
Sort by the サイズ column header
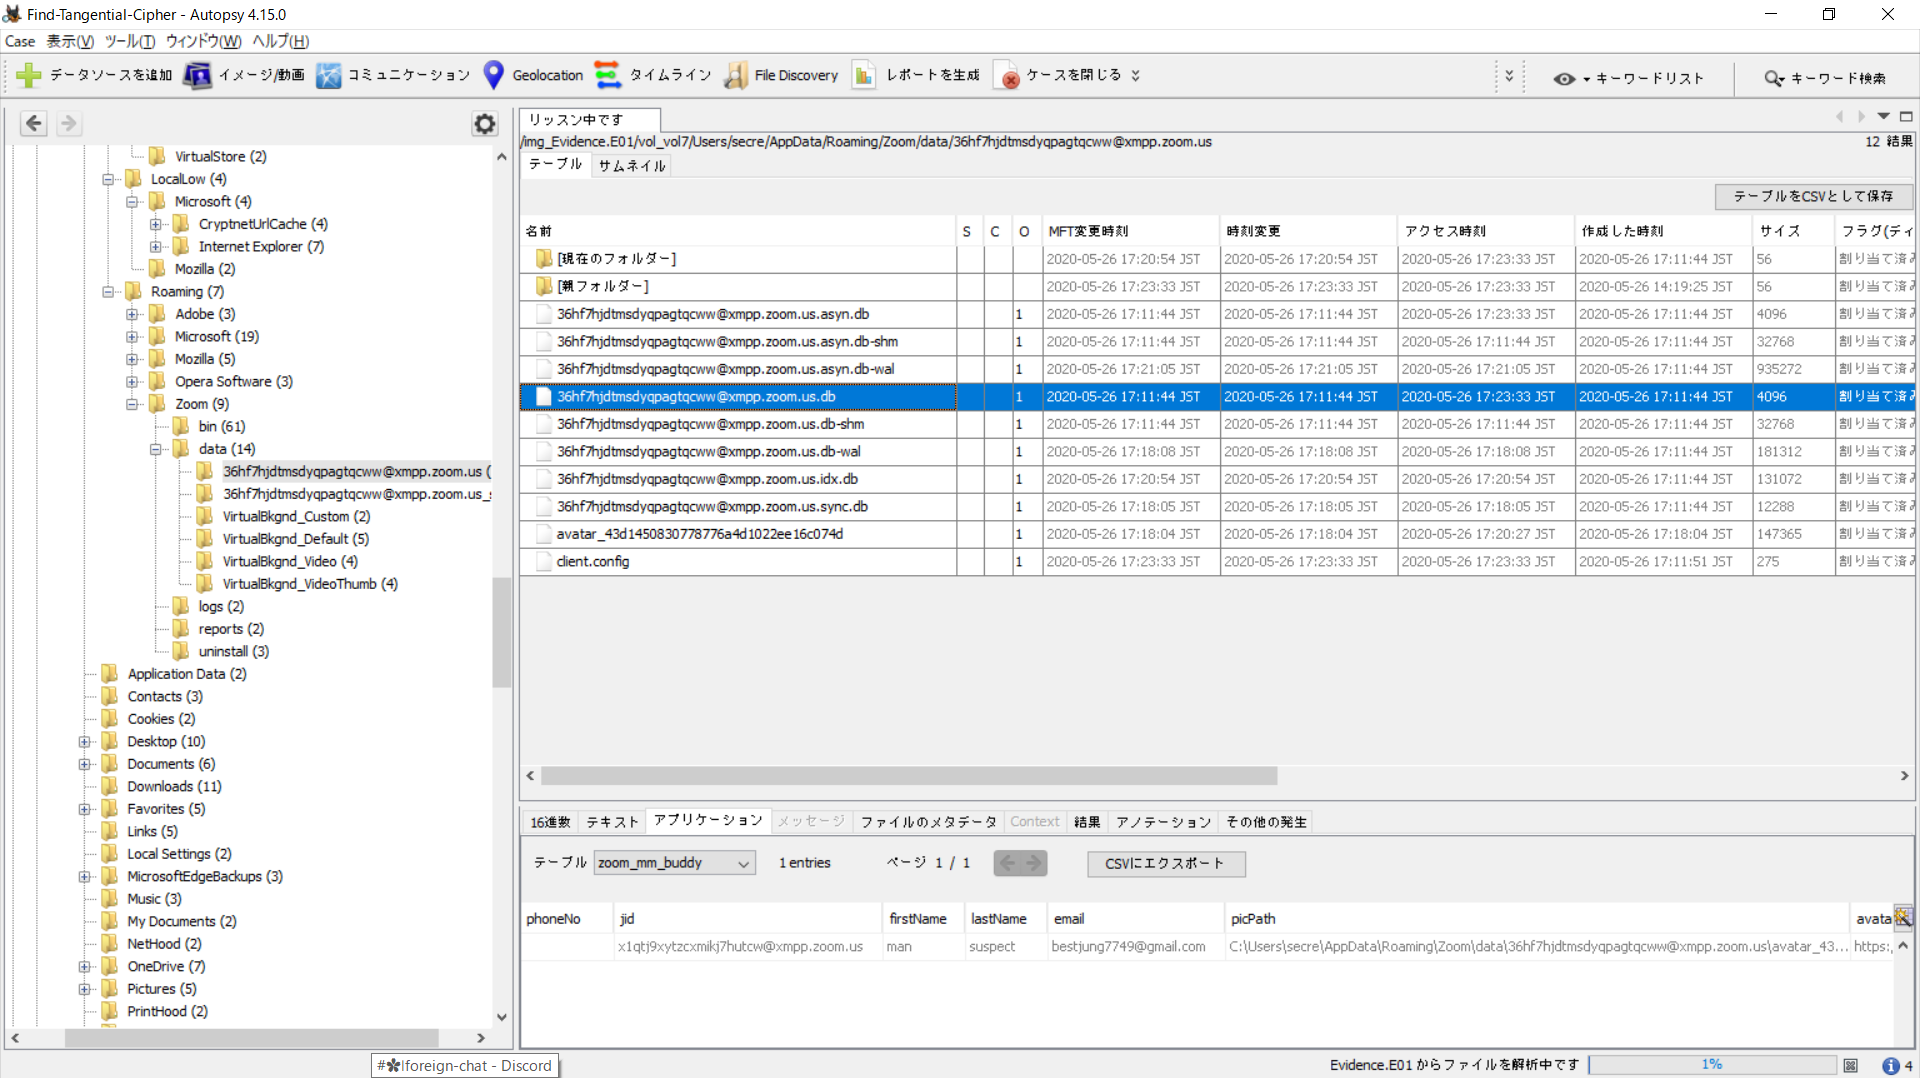1794,231
